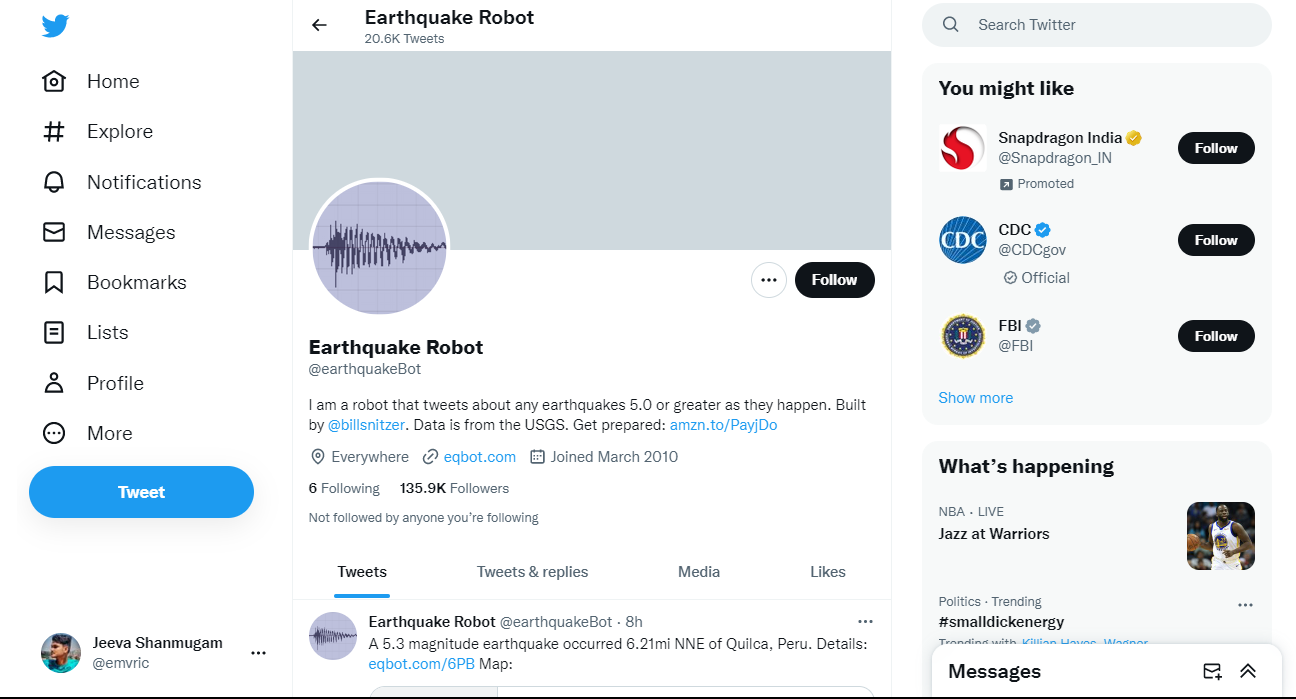
Task: Go back using the arrow icon
Action: tap(319, 25)
